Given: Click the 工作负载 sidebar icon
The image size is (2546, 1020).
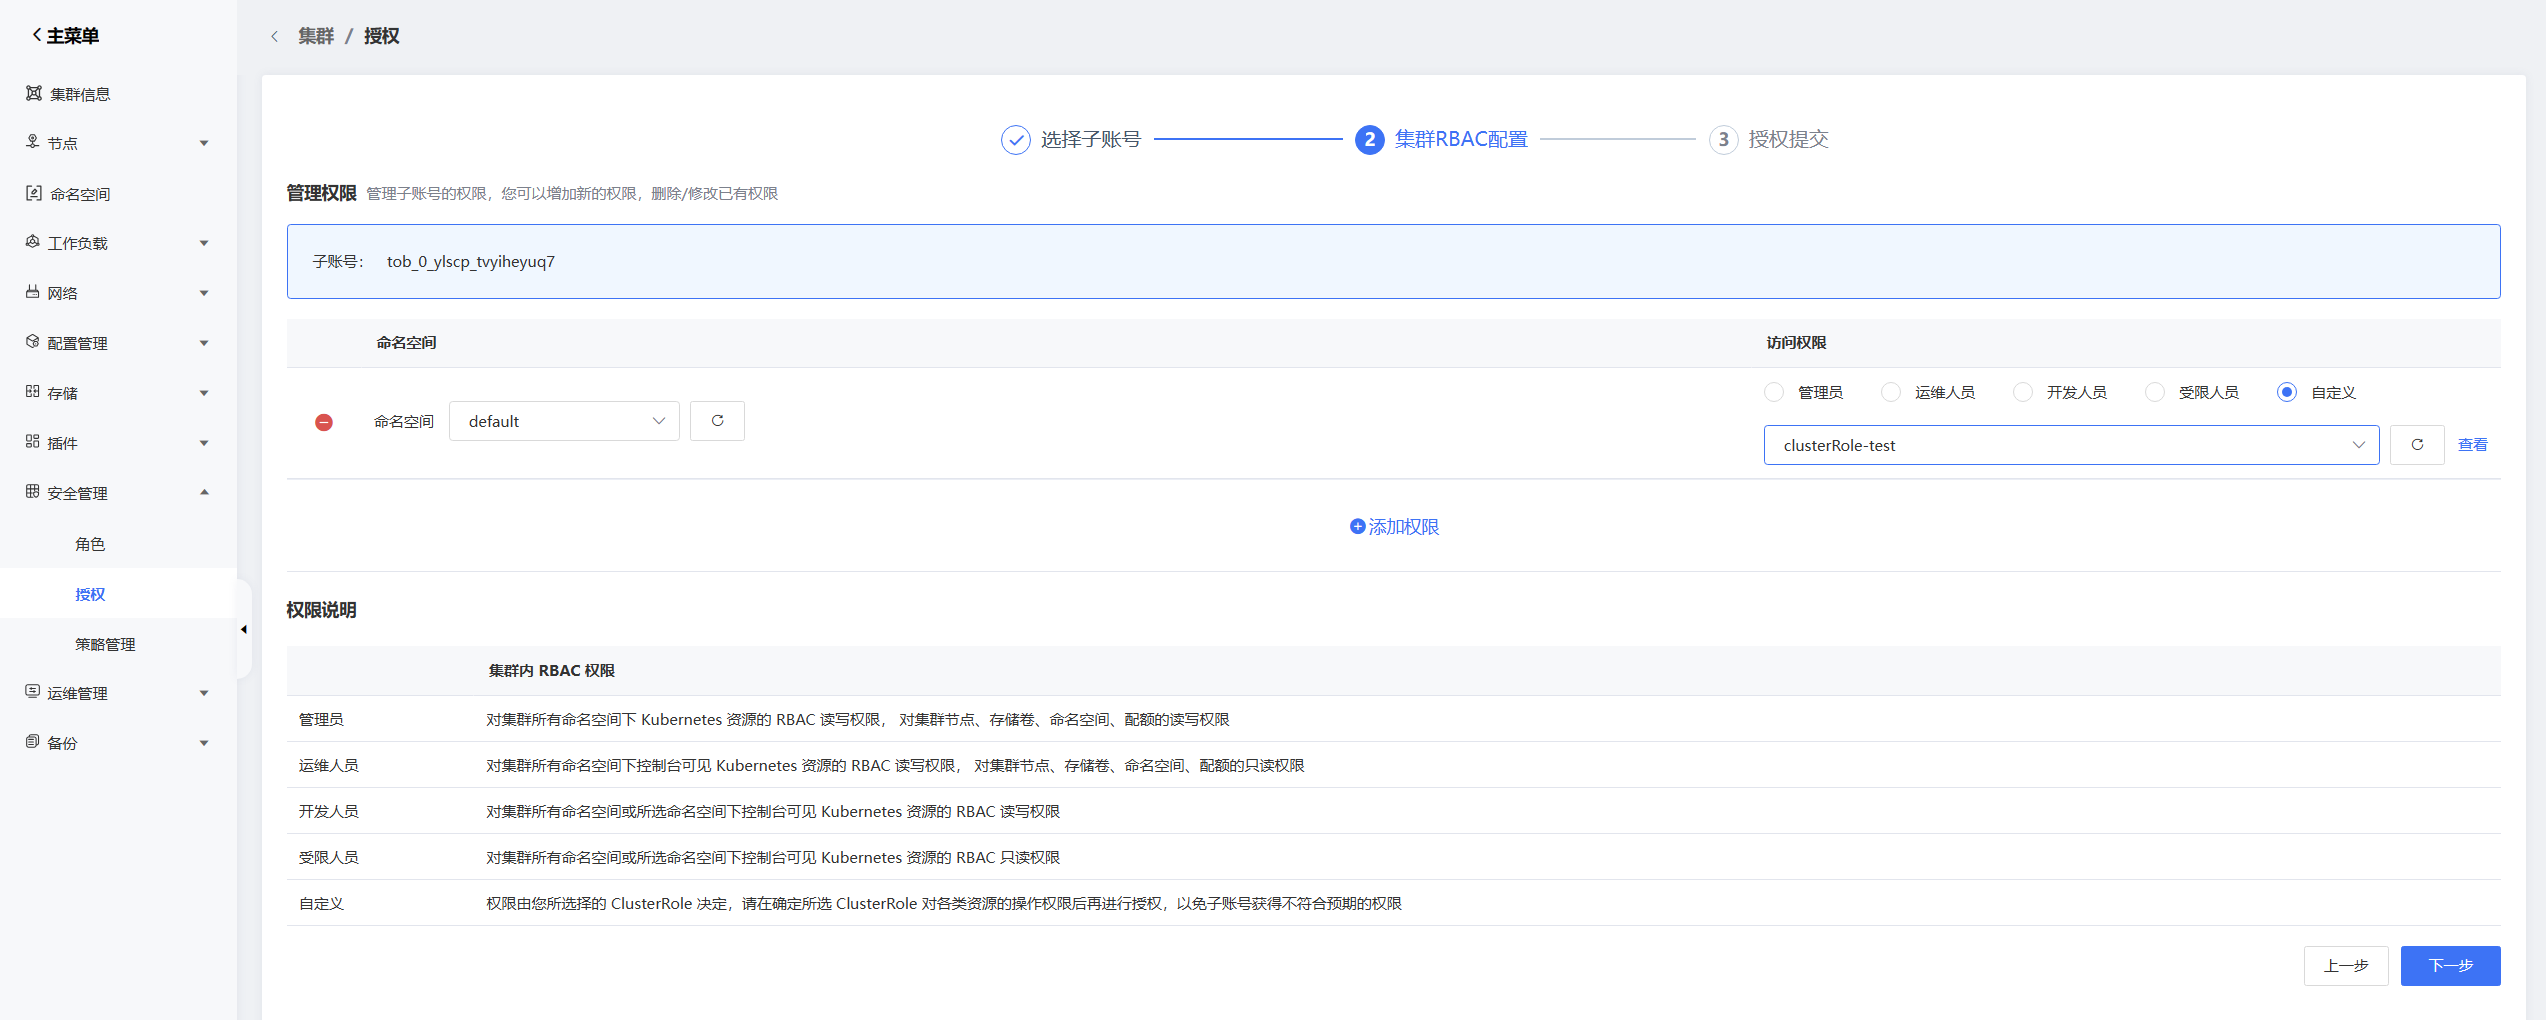Looking at the screenshot, I should 33,242.
